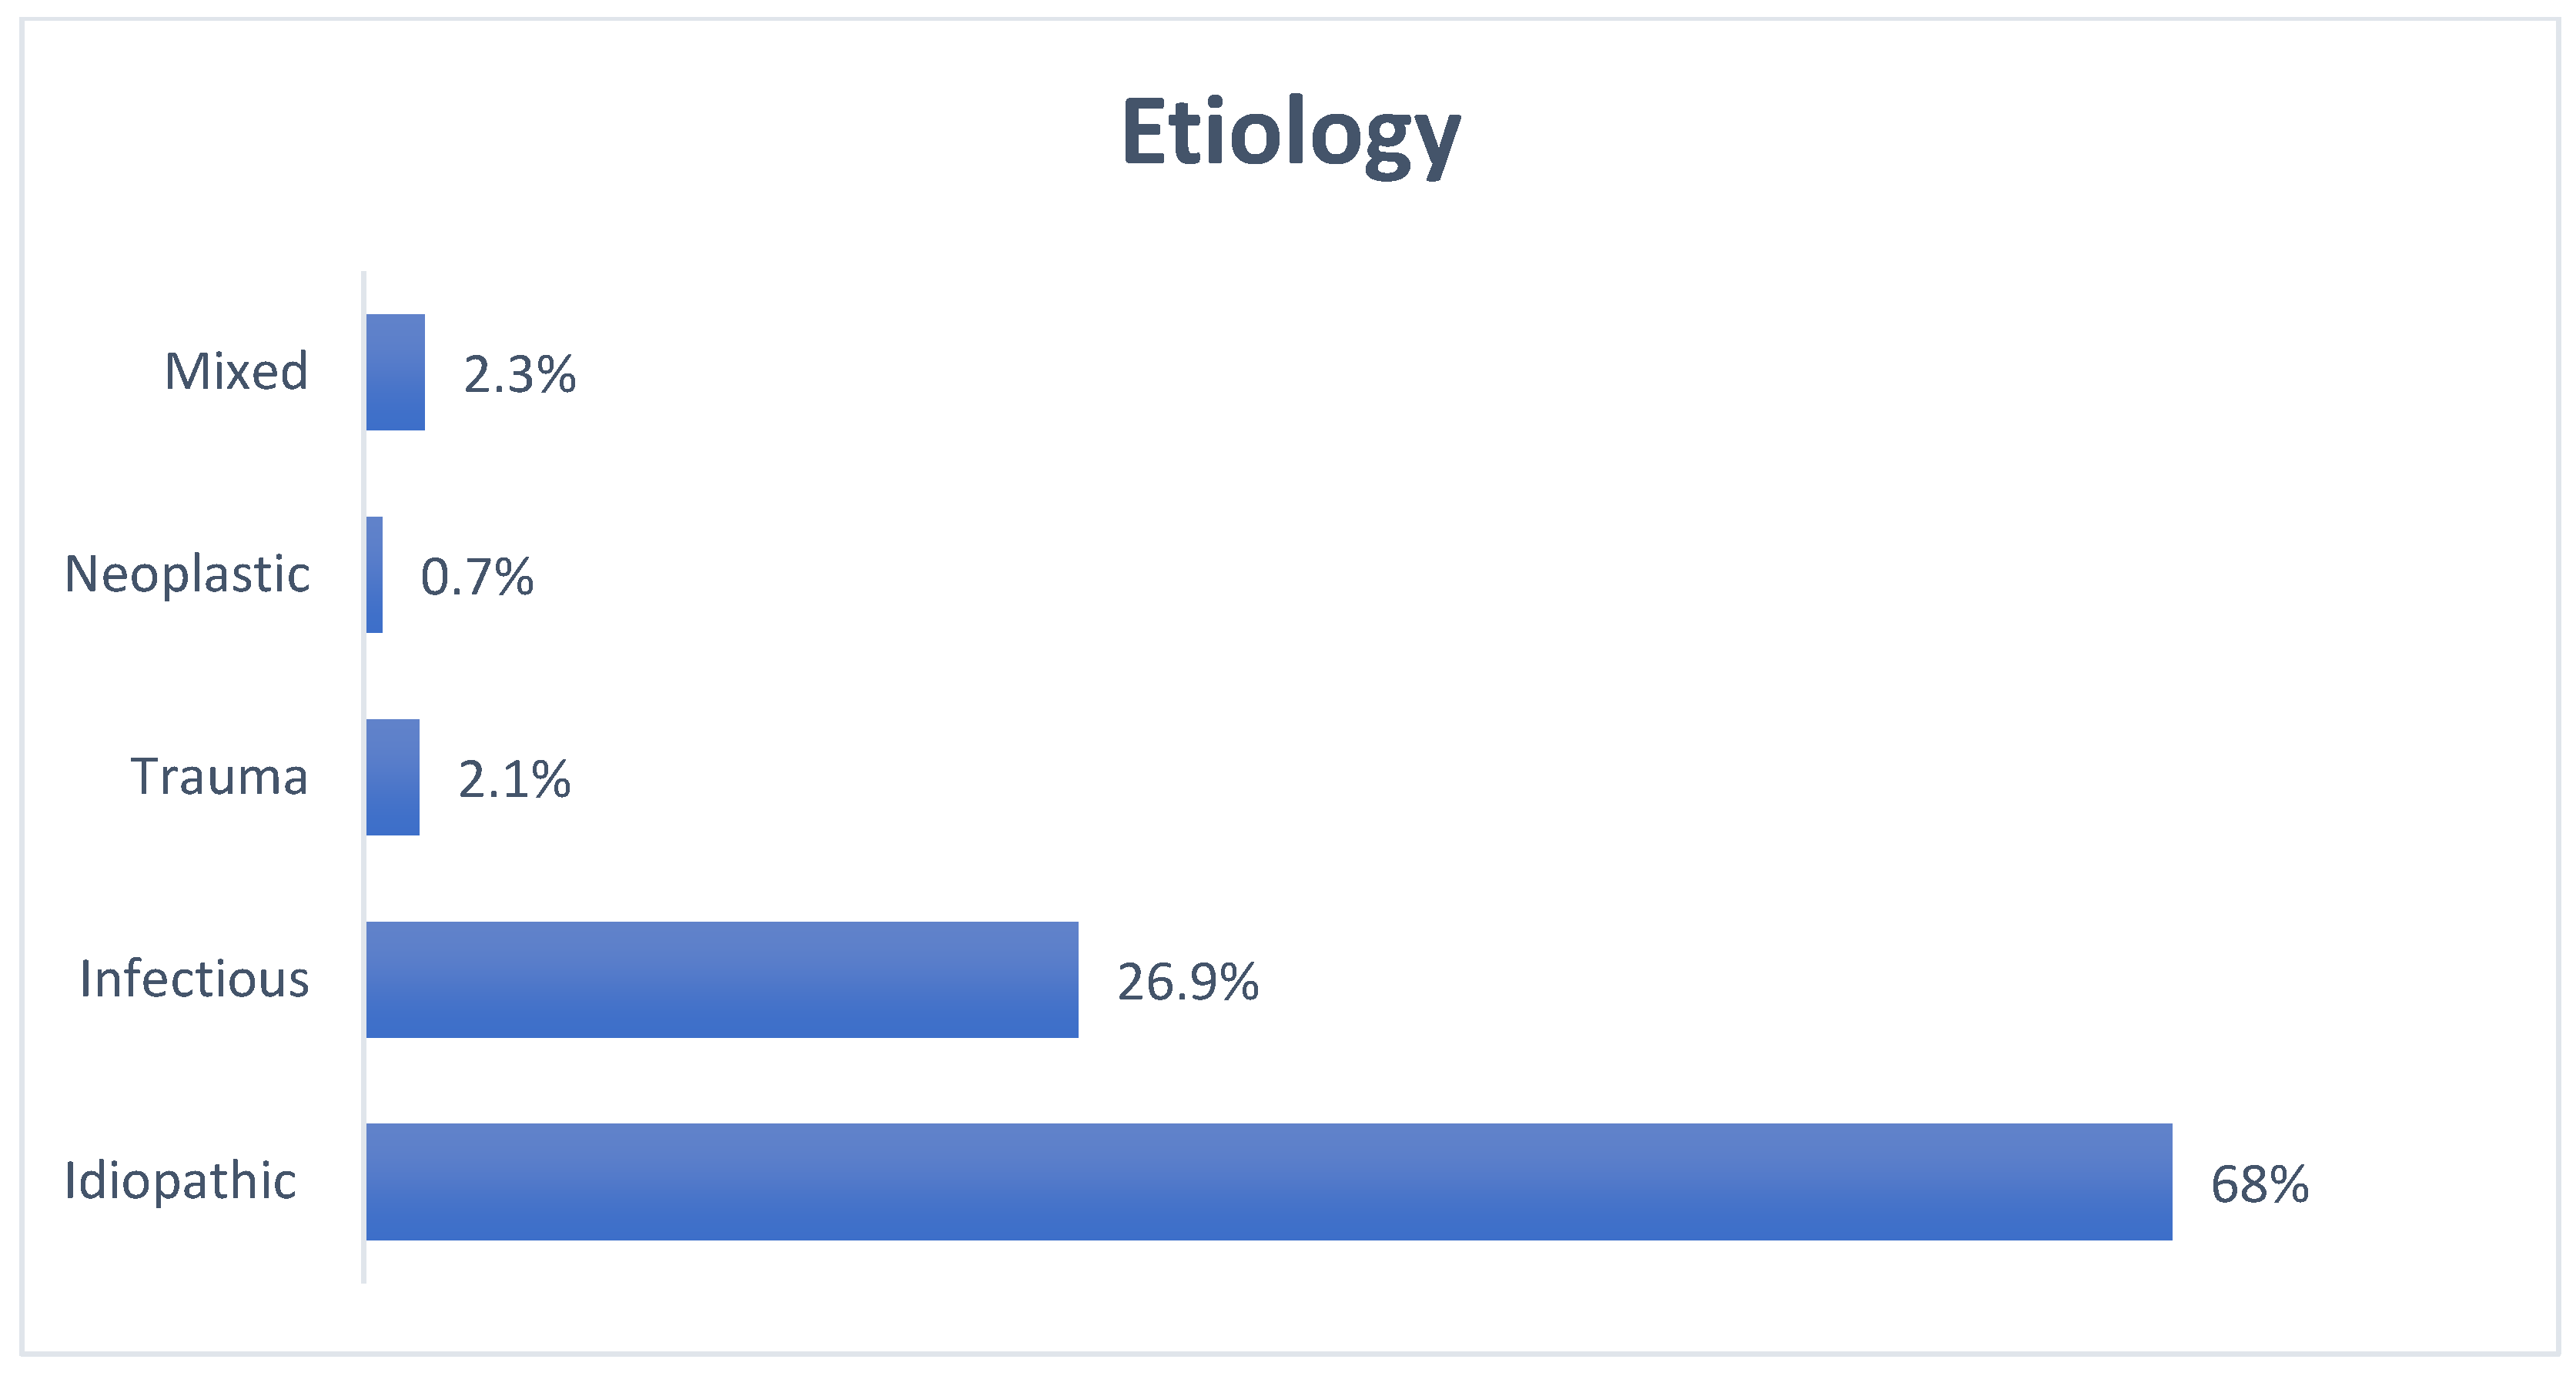Click the Etiology chart title
The width and height of the screenshot is (2576, 1376).
coord(1290,133)
